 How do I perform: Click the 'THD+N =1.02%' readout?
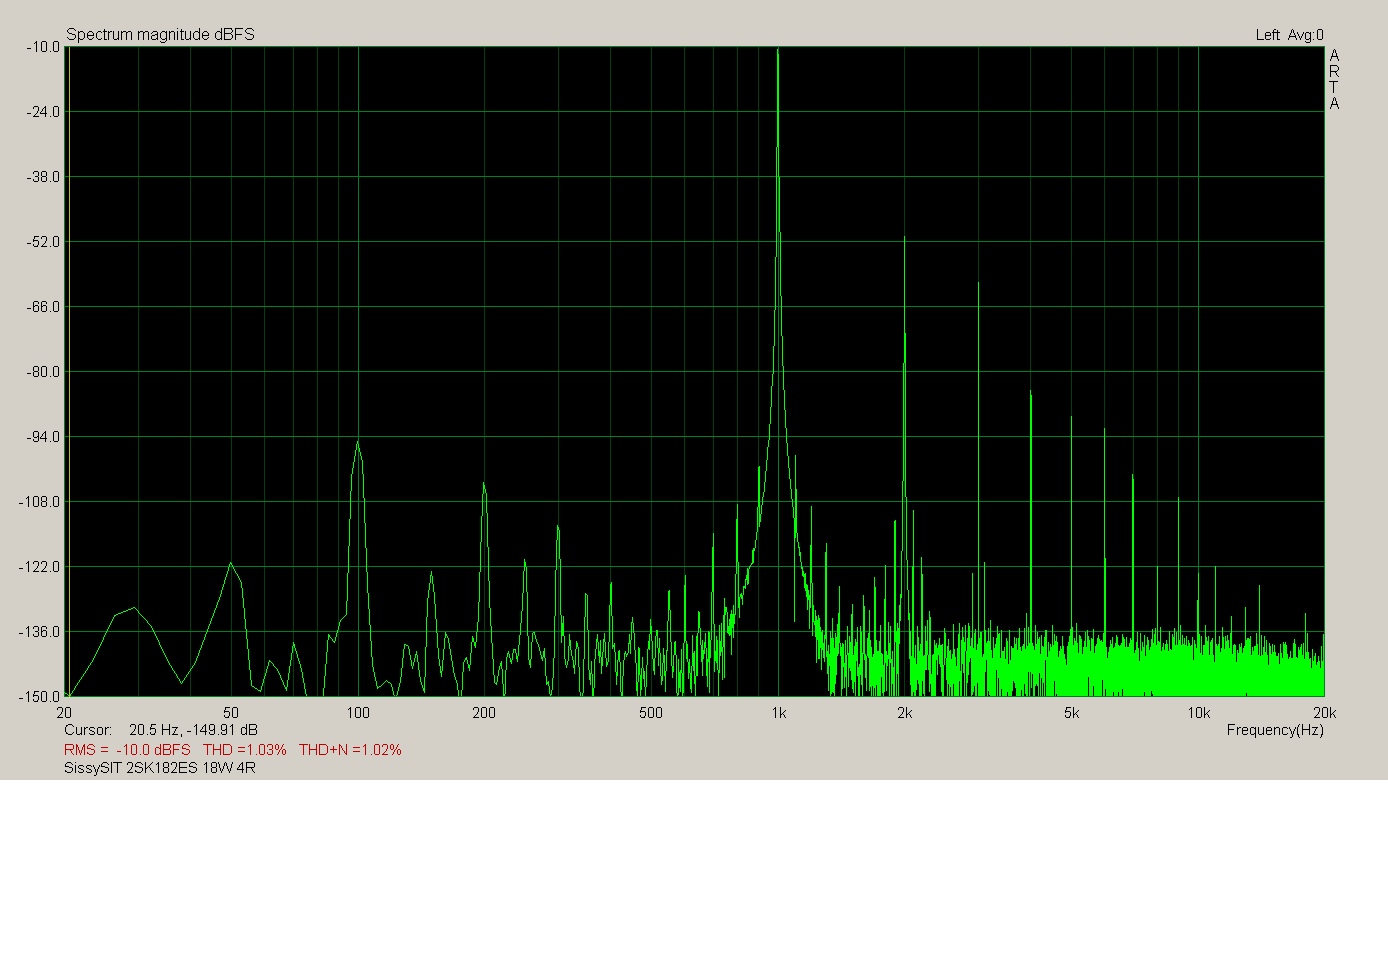(x=350, y=749)
